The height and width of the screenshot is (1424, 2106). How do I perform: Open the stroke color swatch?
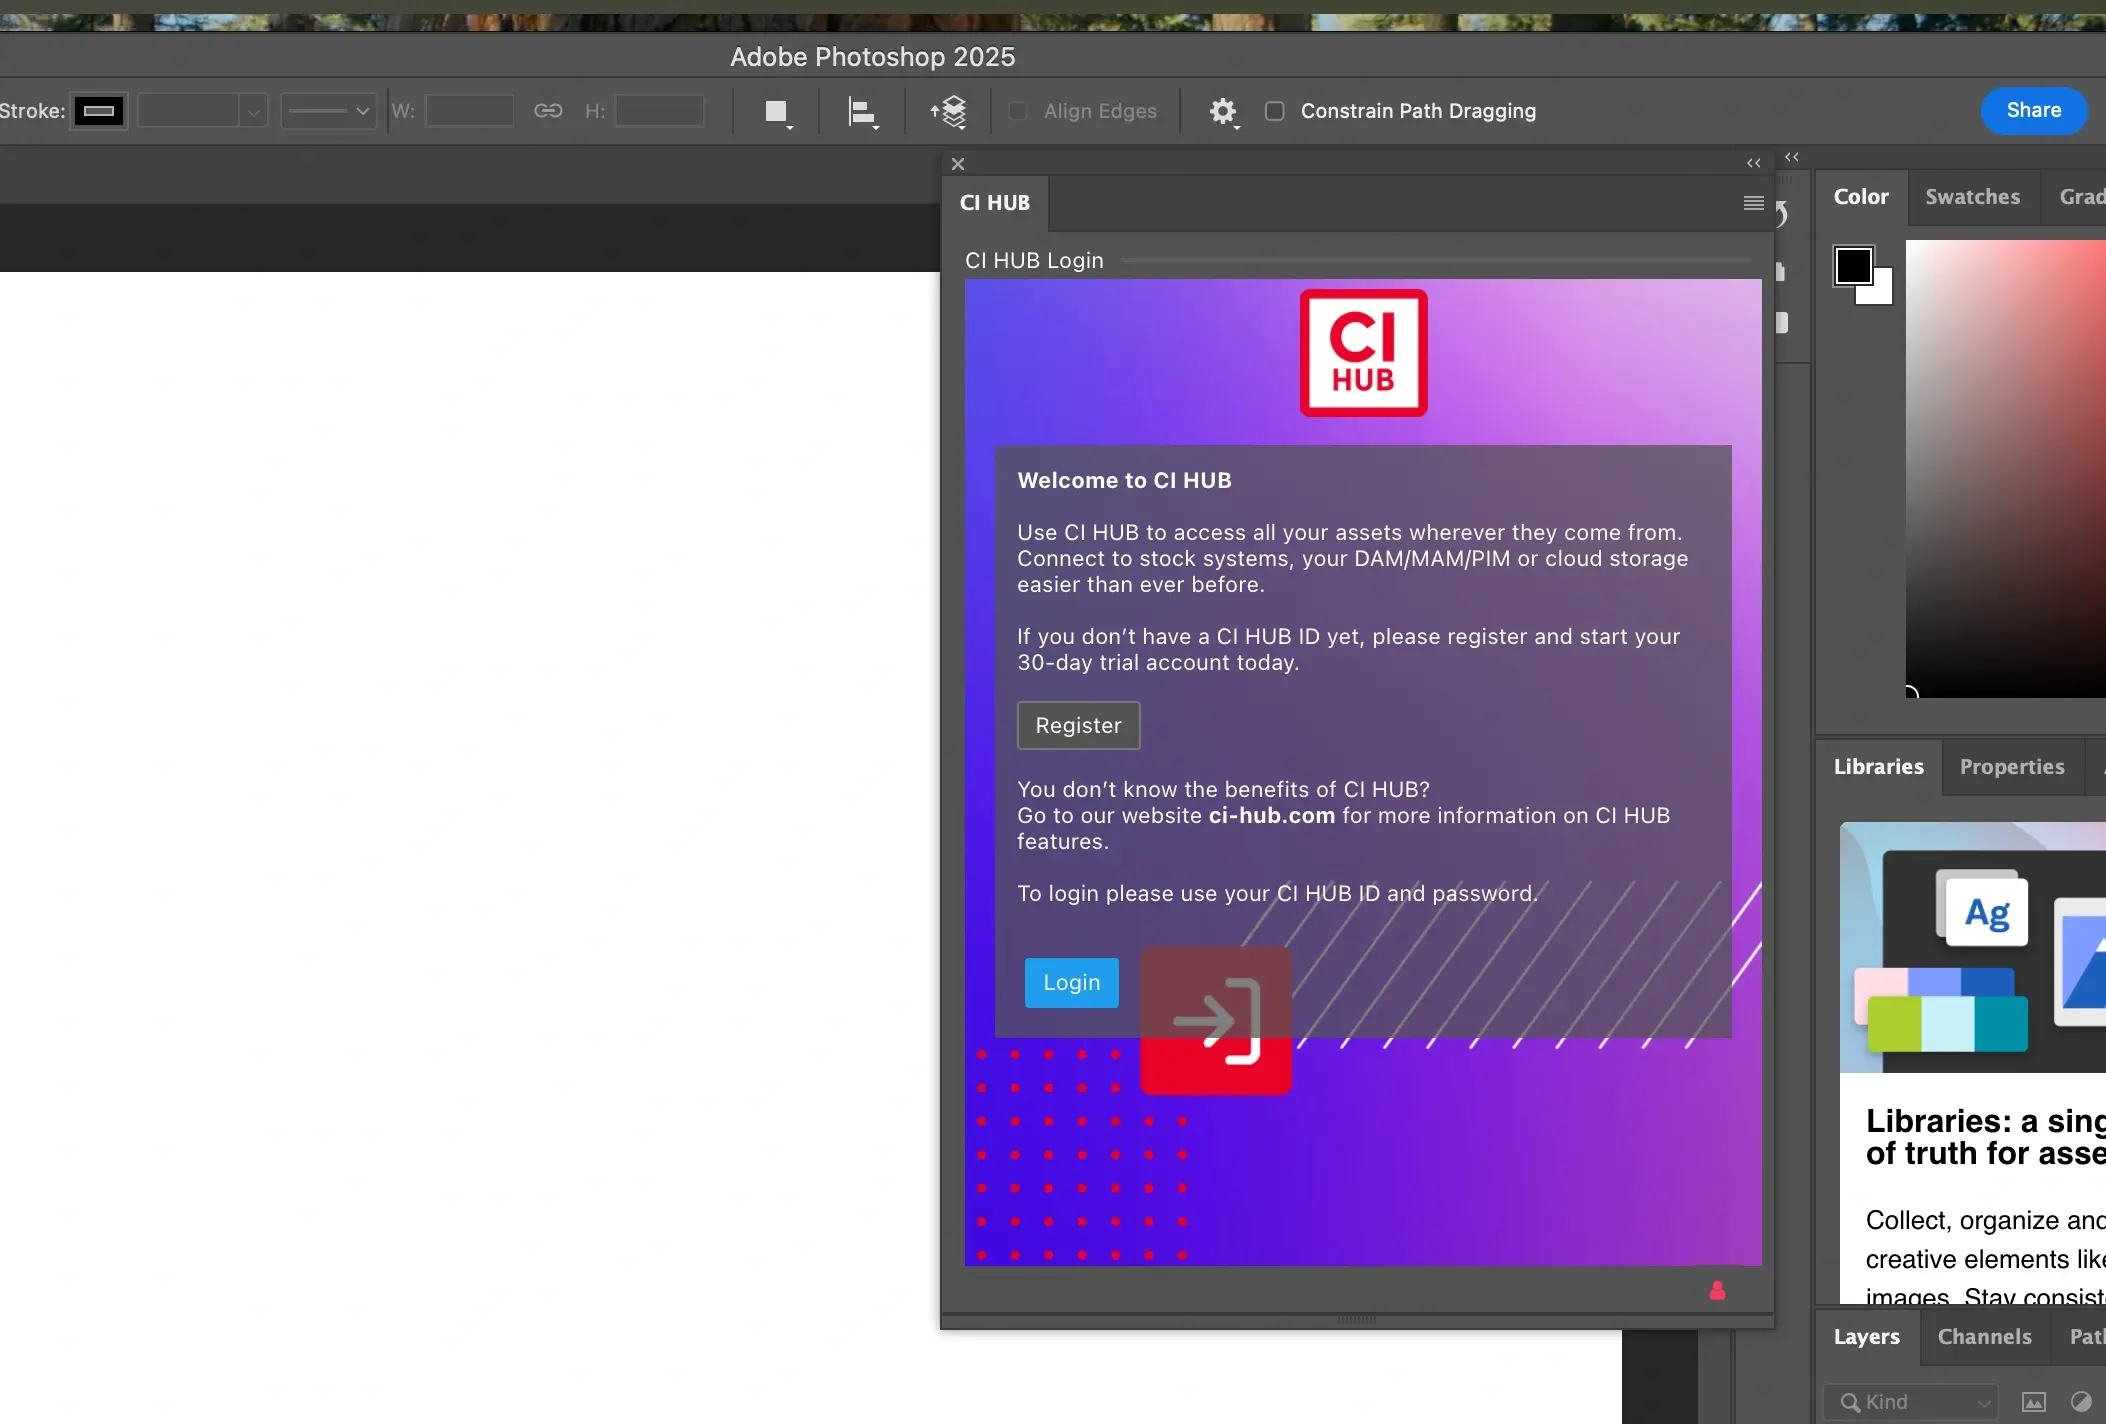coord(99,111)
